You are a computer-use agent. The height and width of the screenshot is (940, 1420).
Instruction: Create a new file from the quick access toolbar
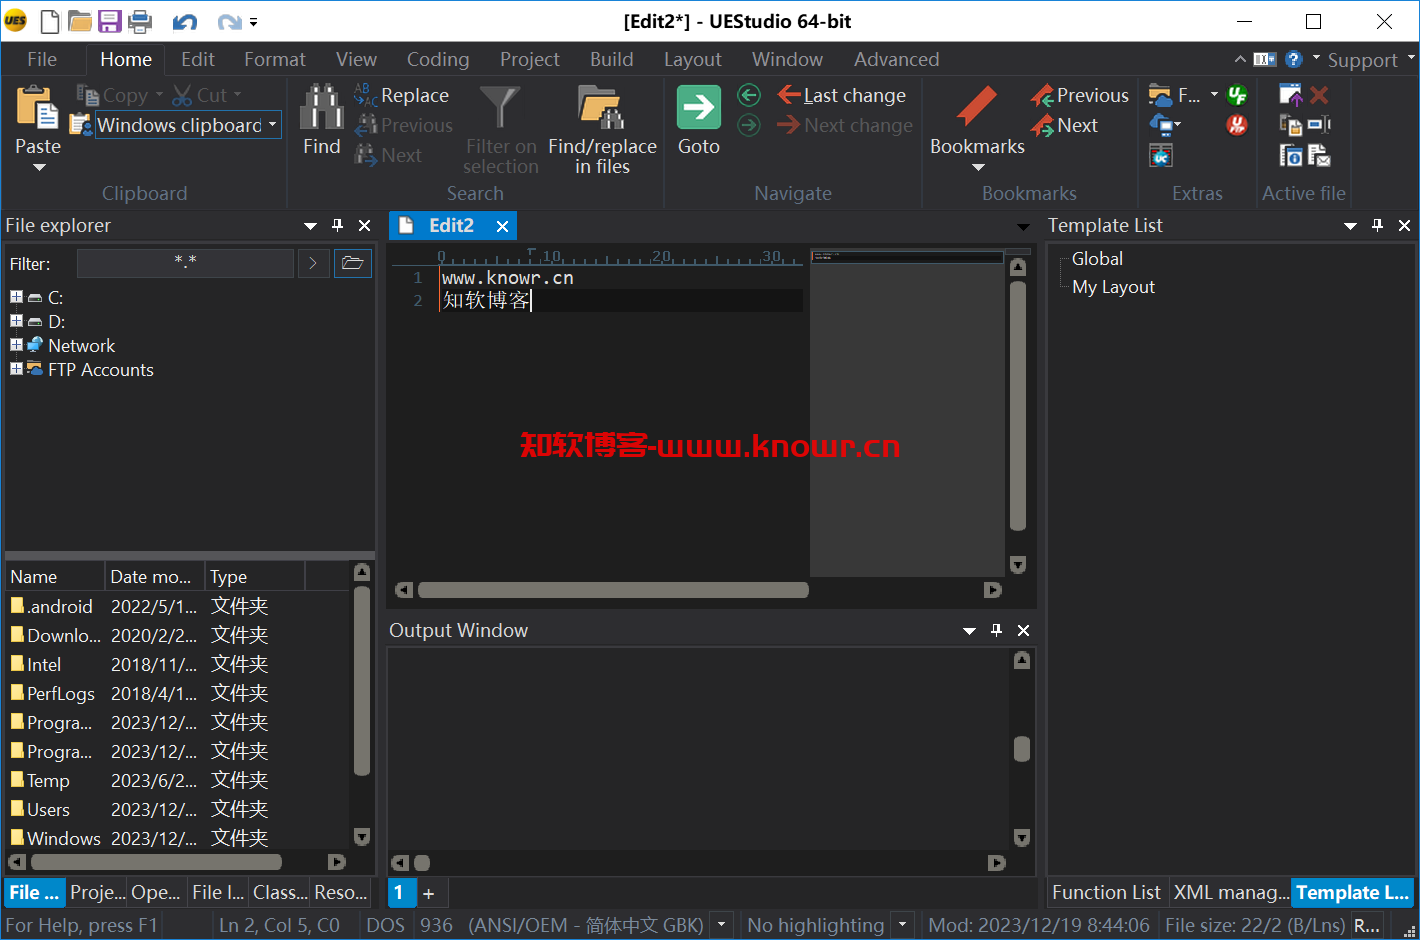(50, 21)
